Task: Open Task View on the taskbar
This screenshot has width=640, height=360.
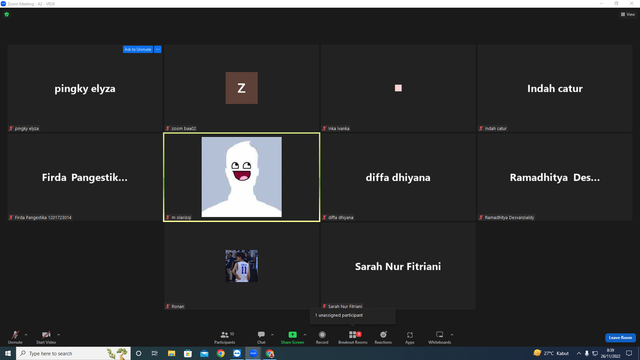Action: [155, 353]
